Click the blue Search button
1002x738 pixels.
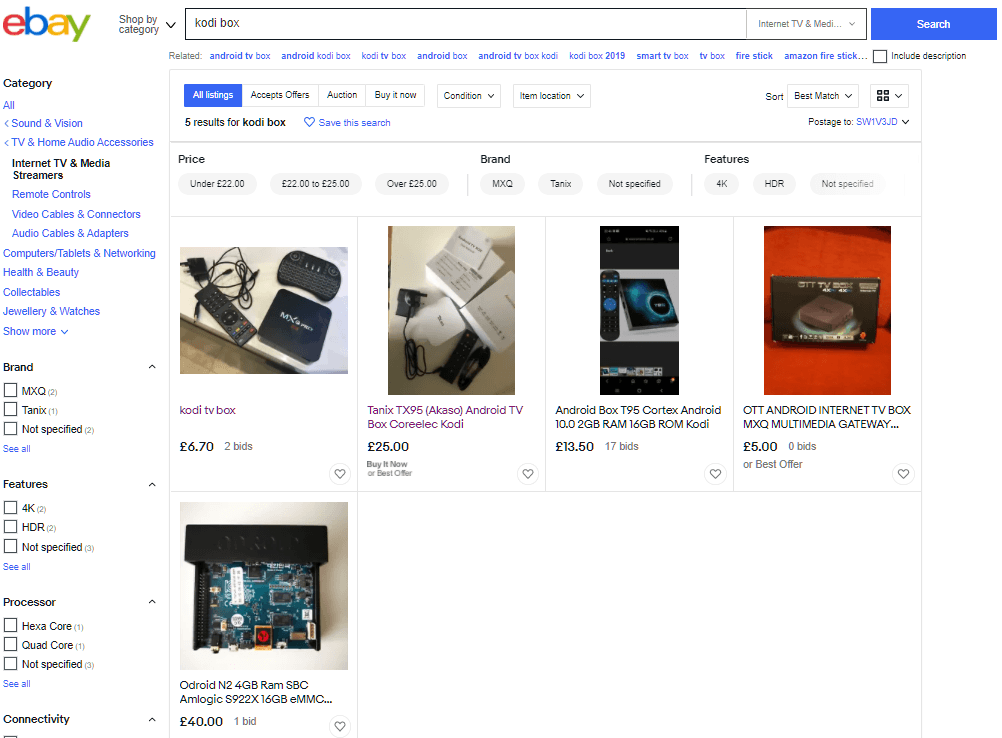[933, 24]
